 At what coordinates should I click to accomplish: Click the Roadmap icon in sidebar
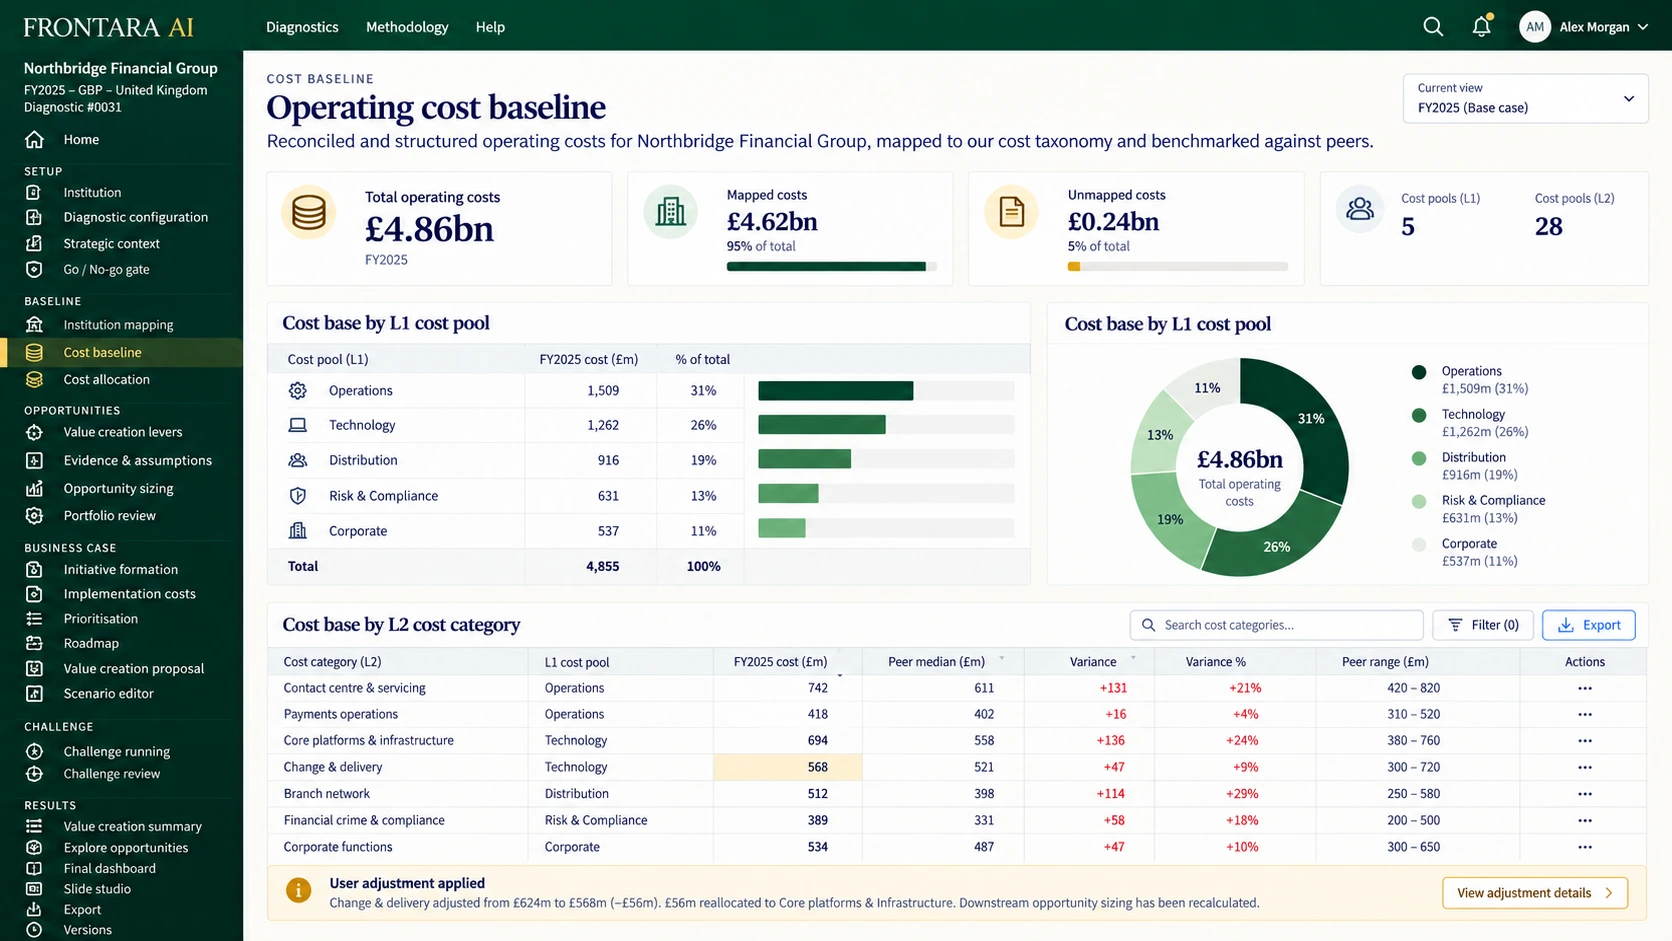[x=34, y=643]
